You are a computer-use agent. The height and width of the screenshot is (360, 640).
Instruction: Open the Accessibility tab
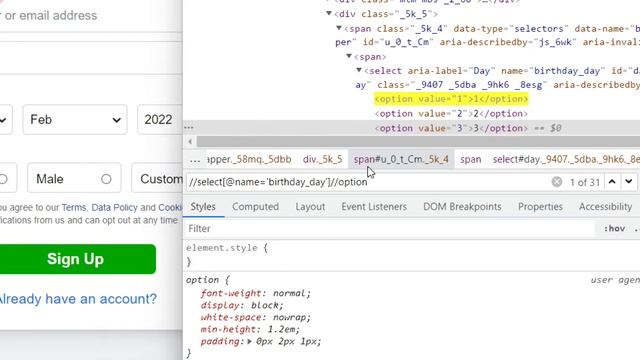[605, 207]
